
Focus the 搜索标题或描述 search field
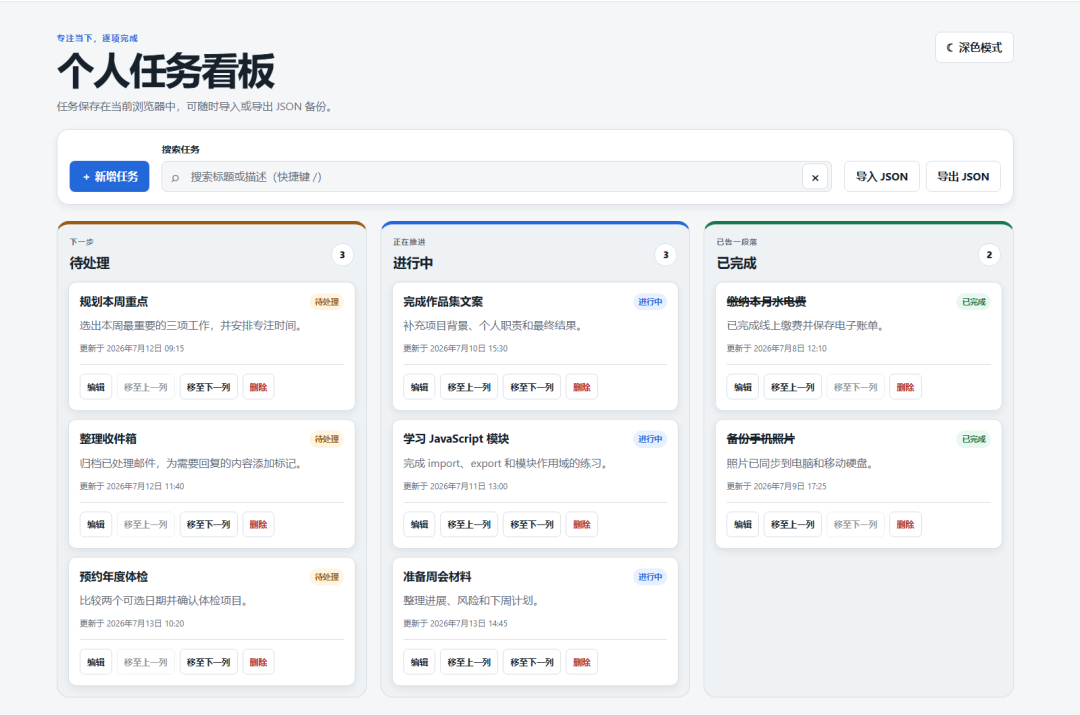496,177
